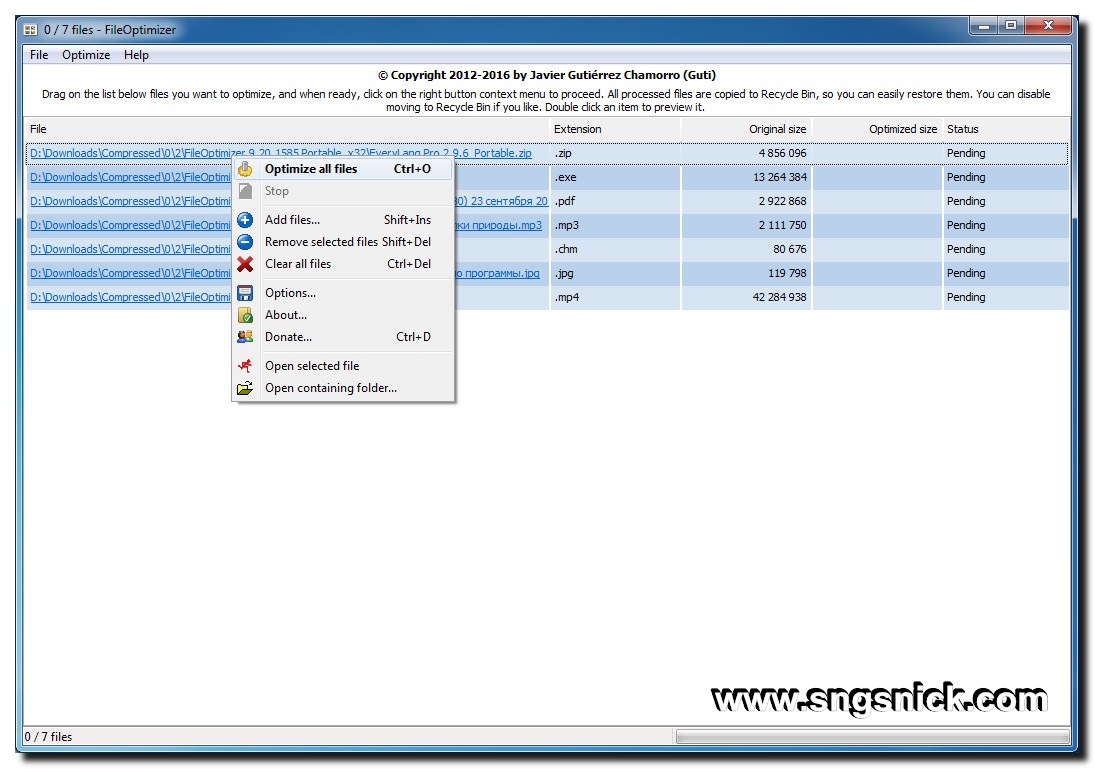
Task: Sort by the Extension column header
Action: [615, 129]
